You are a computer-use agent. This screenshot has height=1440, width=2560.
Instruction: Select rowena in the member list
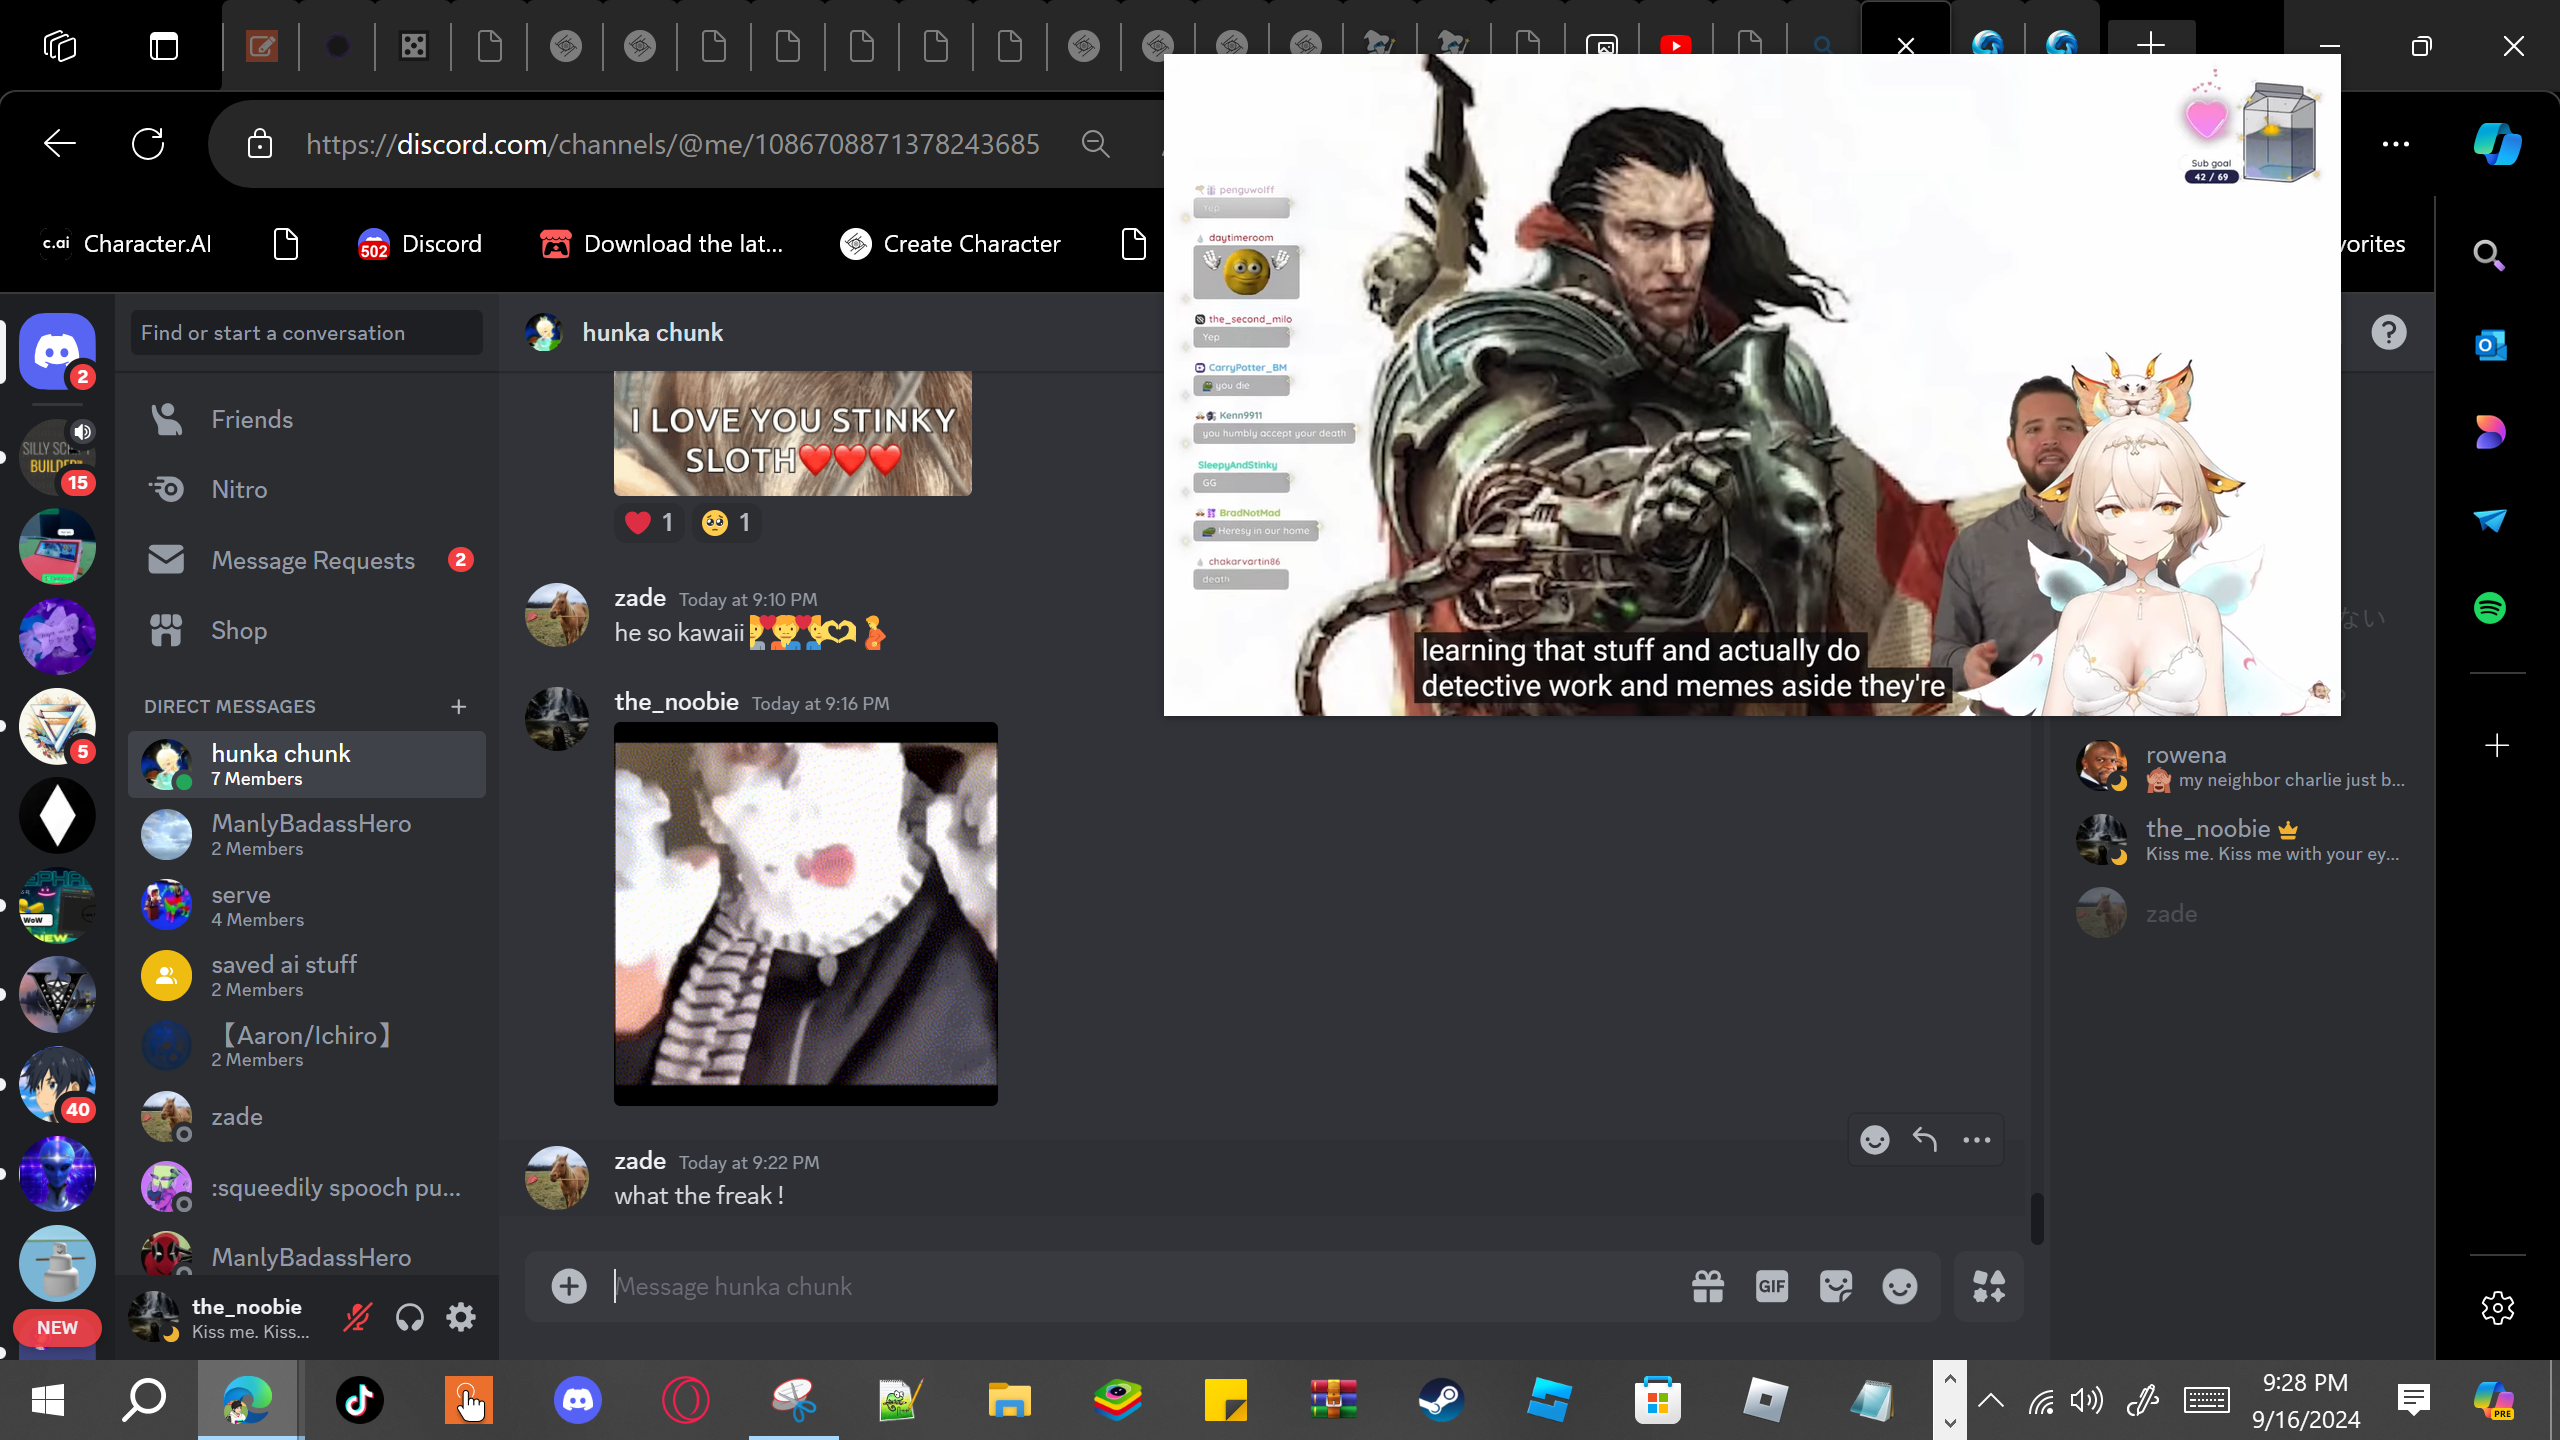pyautogui.click(x=2240, y=766)
